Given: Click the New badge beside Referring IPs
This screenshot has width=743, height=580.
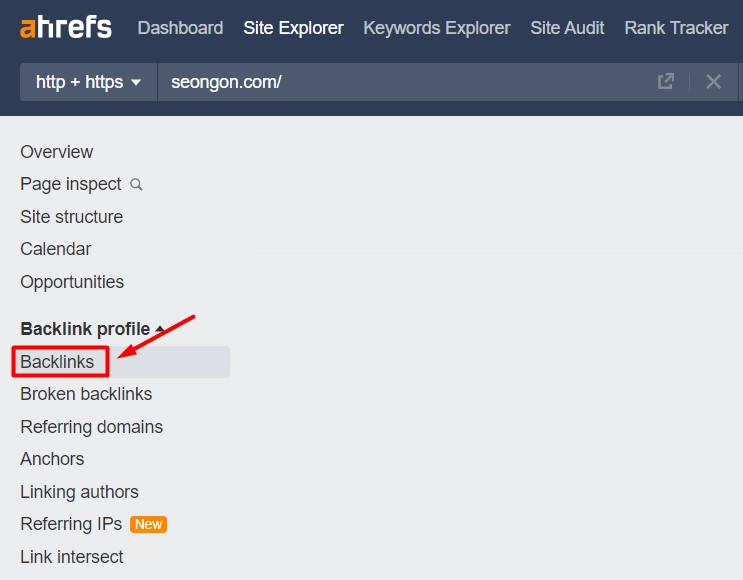Looking at the screenshot, I should click(x=148, y=524).
